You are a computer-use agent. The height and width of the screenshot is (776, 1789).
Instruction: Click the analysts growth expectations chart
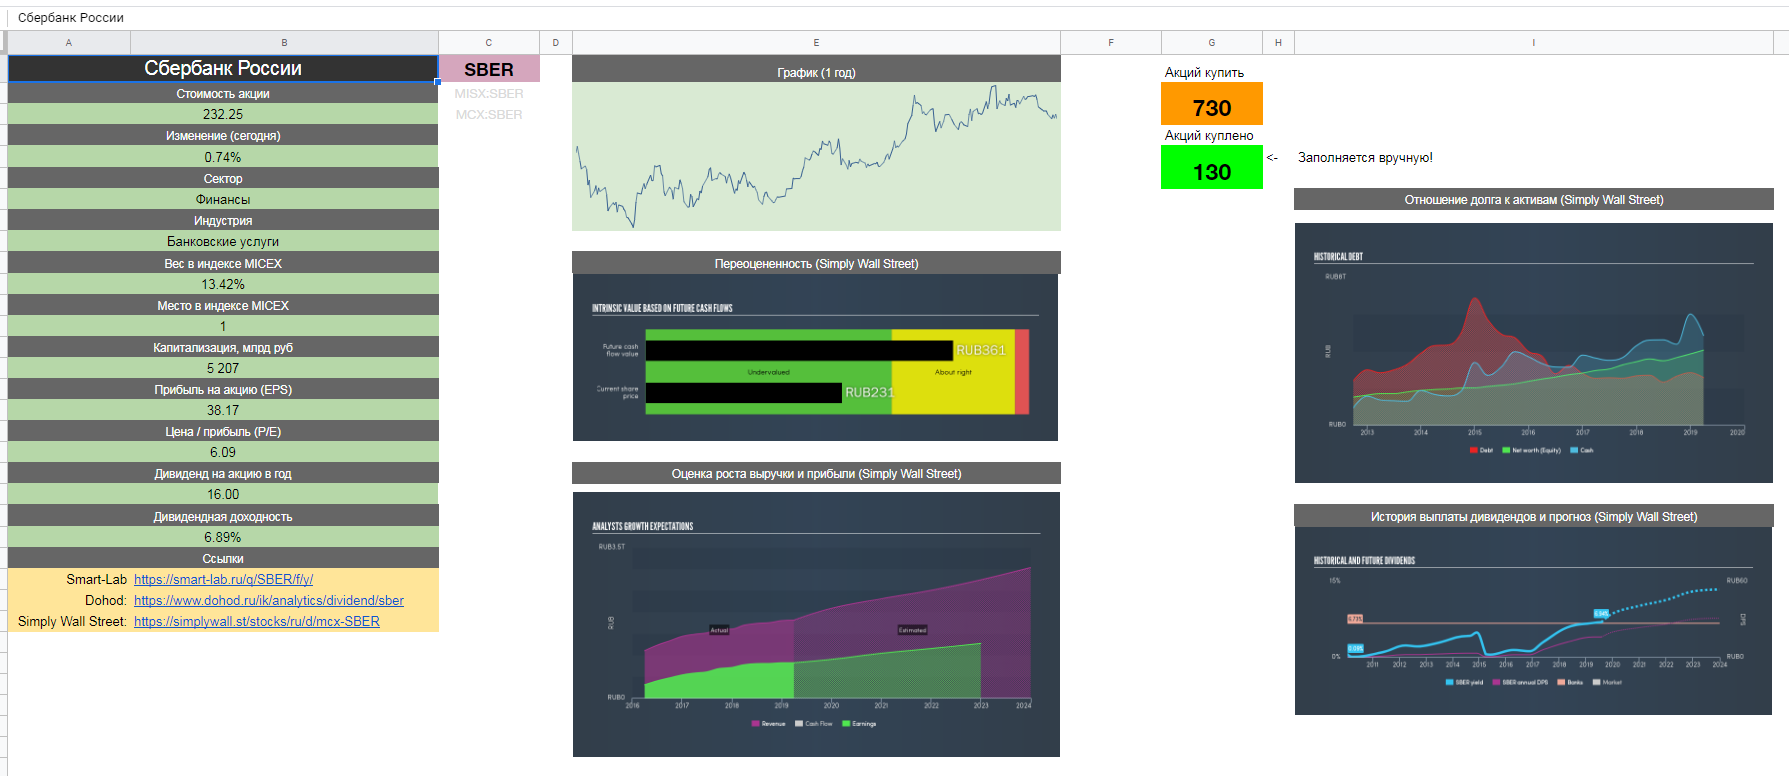click(x=816, y=624)
